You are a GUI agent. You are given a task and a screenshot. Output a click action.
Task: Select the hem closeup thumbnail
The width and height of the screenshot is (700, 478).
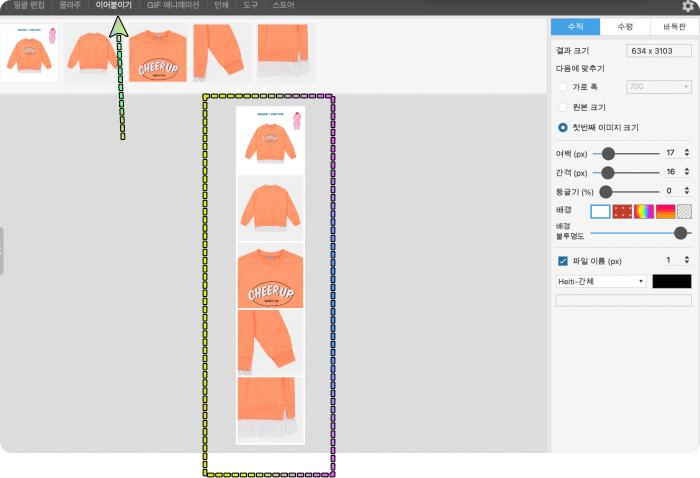coord(287,53)
